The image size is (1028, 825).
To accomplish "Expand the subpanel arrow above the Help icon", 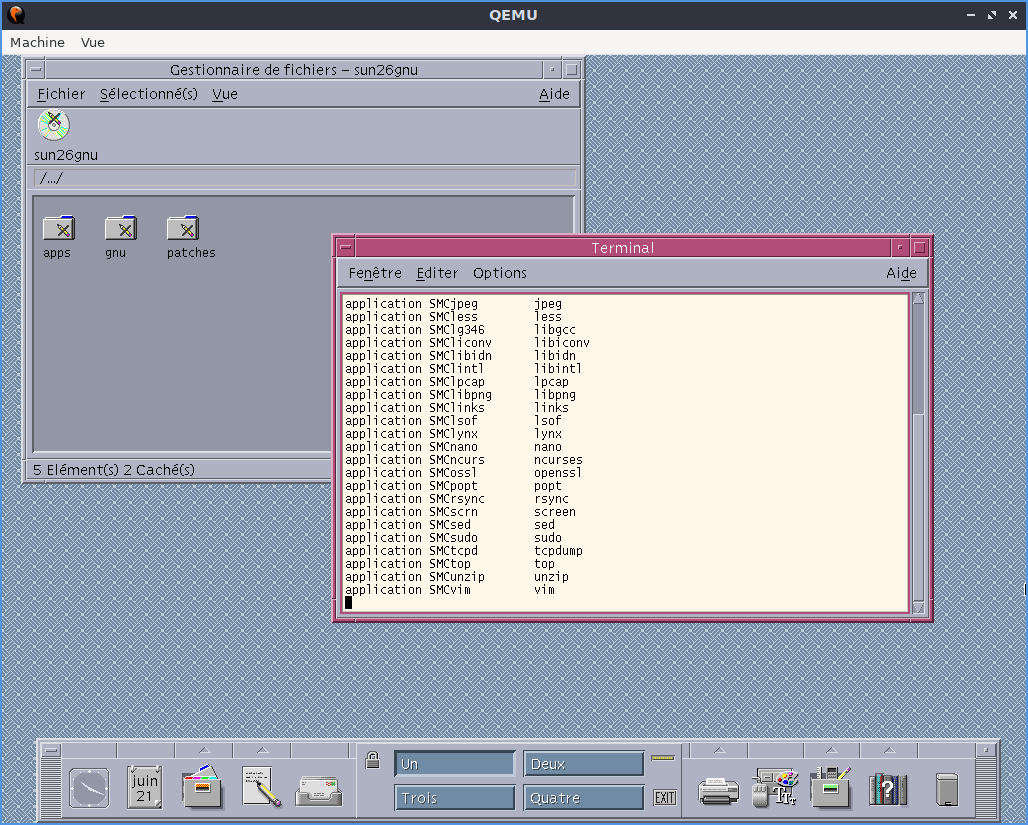I will [x=889, y=750].
